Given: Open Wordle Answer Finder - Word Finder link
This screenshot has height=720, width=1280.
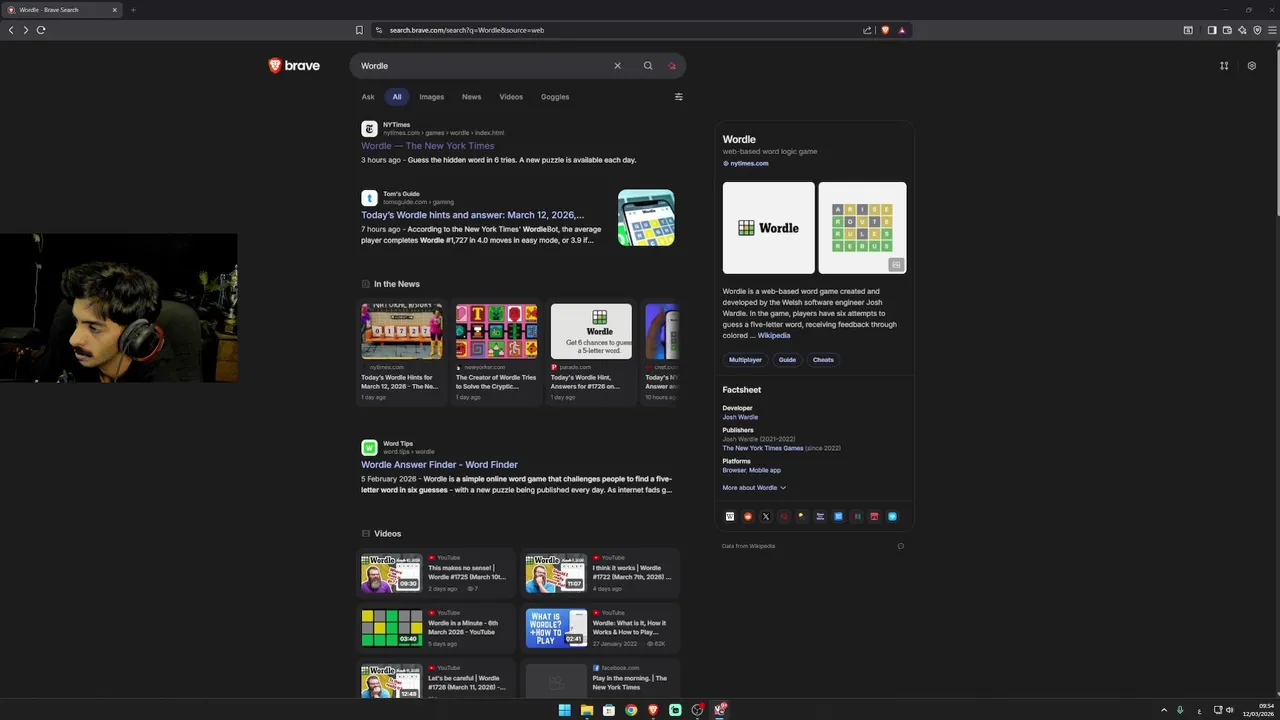Looking at the screenshot, I should (x=439, y=465).
